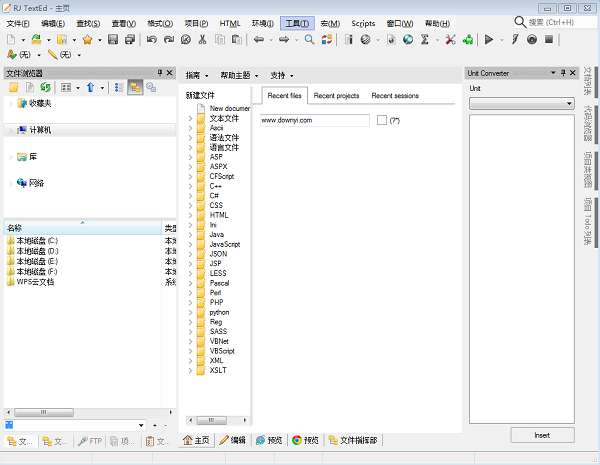The width and height of the screenshot is (600, 465).
Task: Switch to the Recent sessions tab
Action: click(395, 96)
